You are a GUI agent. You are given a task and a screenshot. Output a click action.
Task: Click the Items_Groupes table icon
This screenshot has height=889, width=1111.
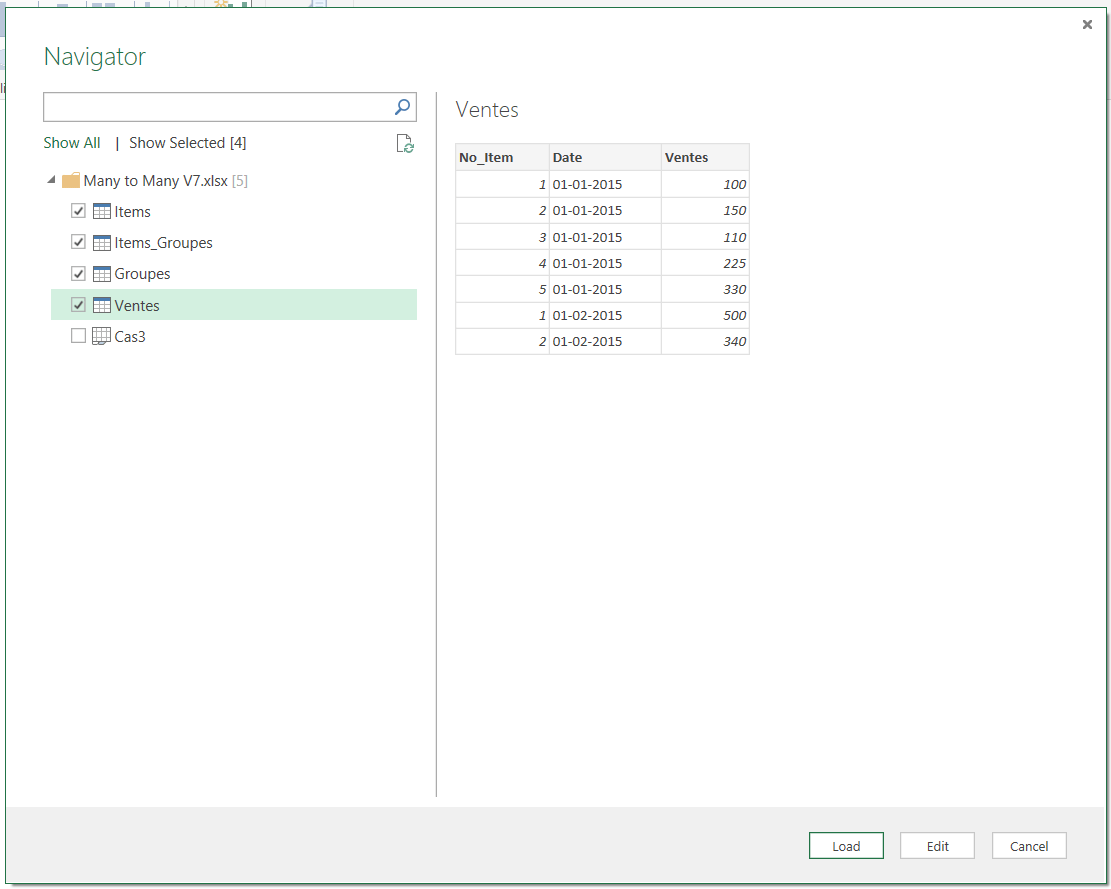[x=101, y=243]
